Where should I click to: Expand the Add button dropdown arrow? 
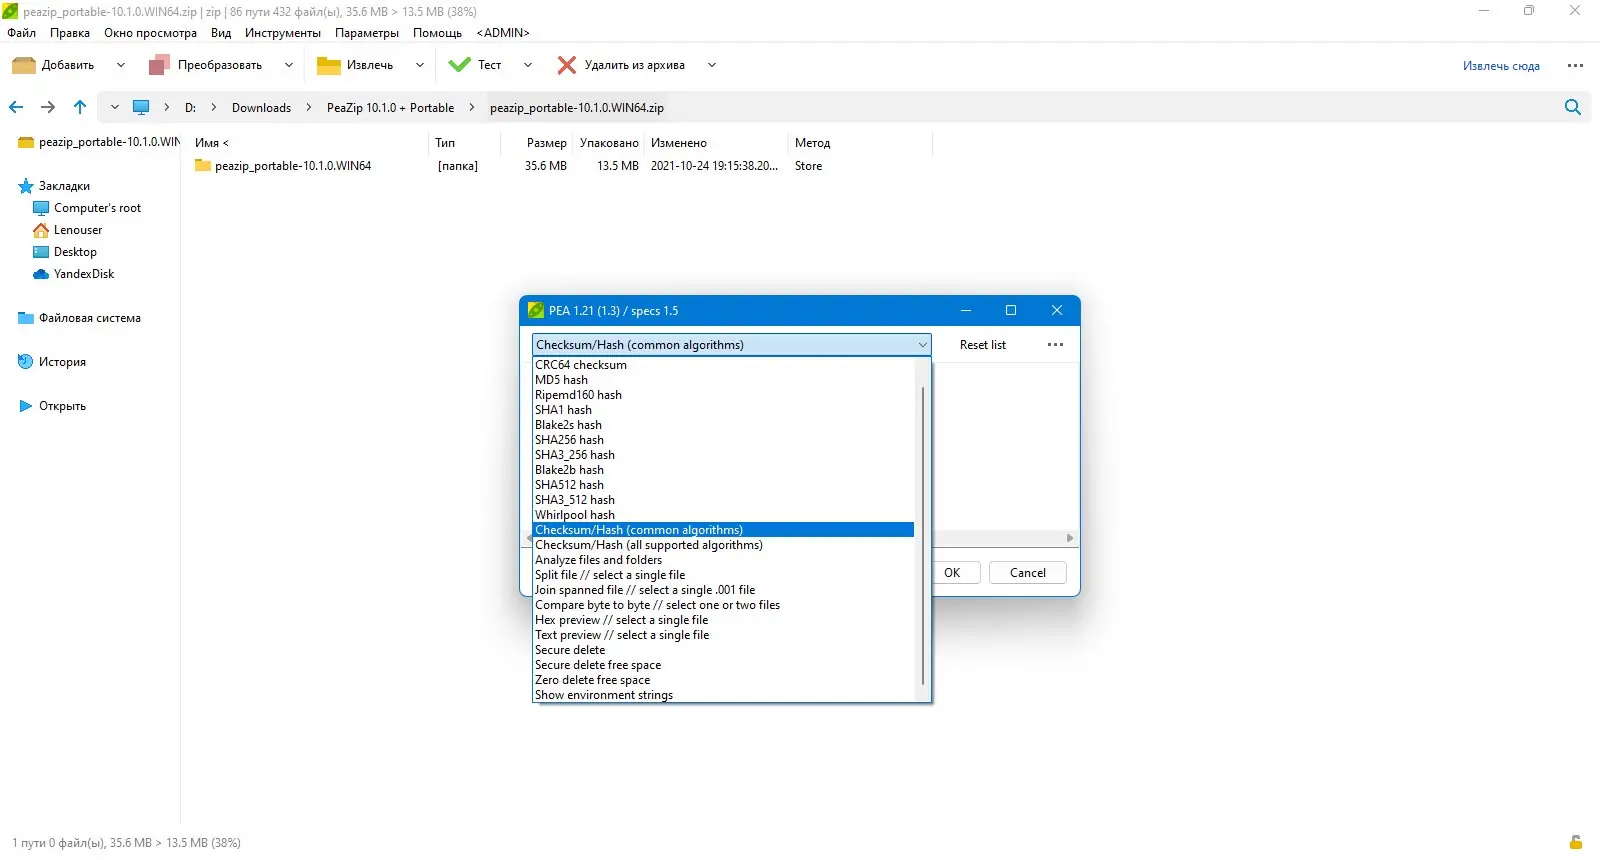click(x=121, y=65)
